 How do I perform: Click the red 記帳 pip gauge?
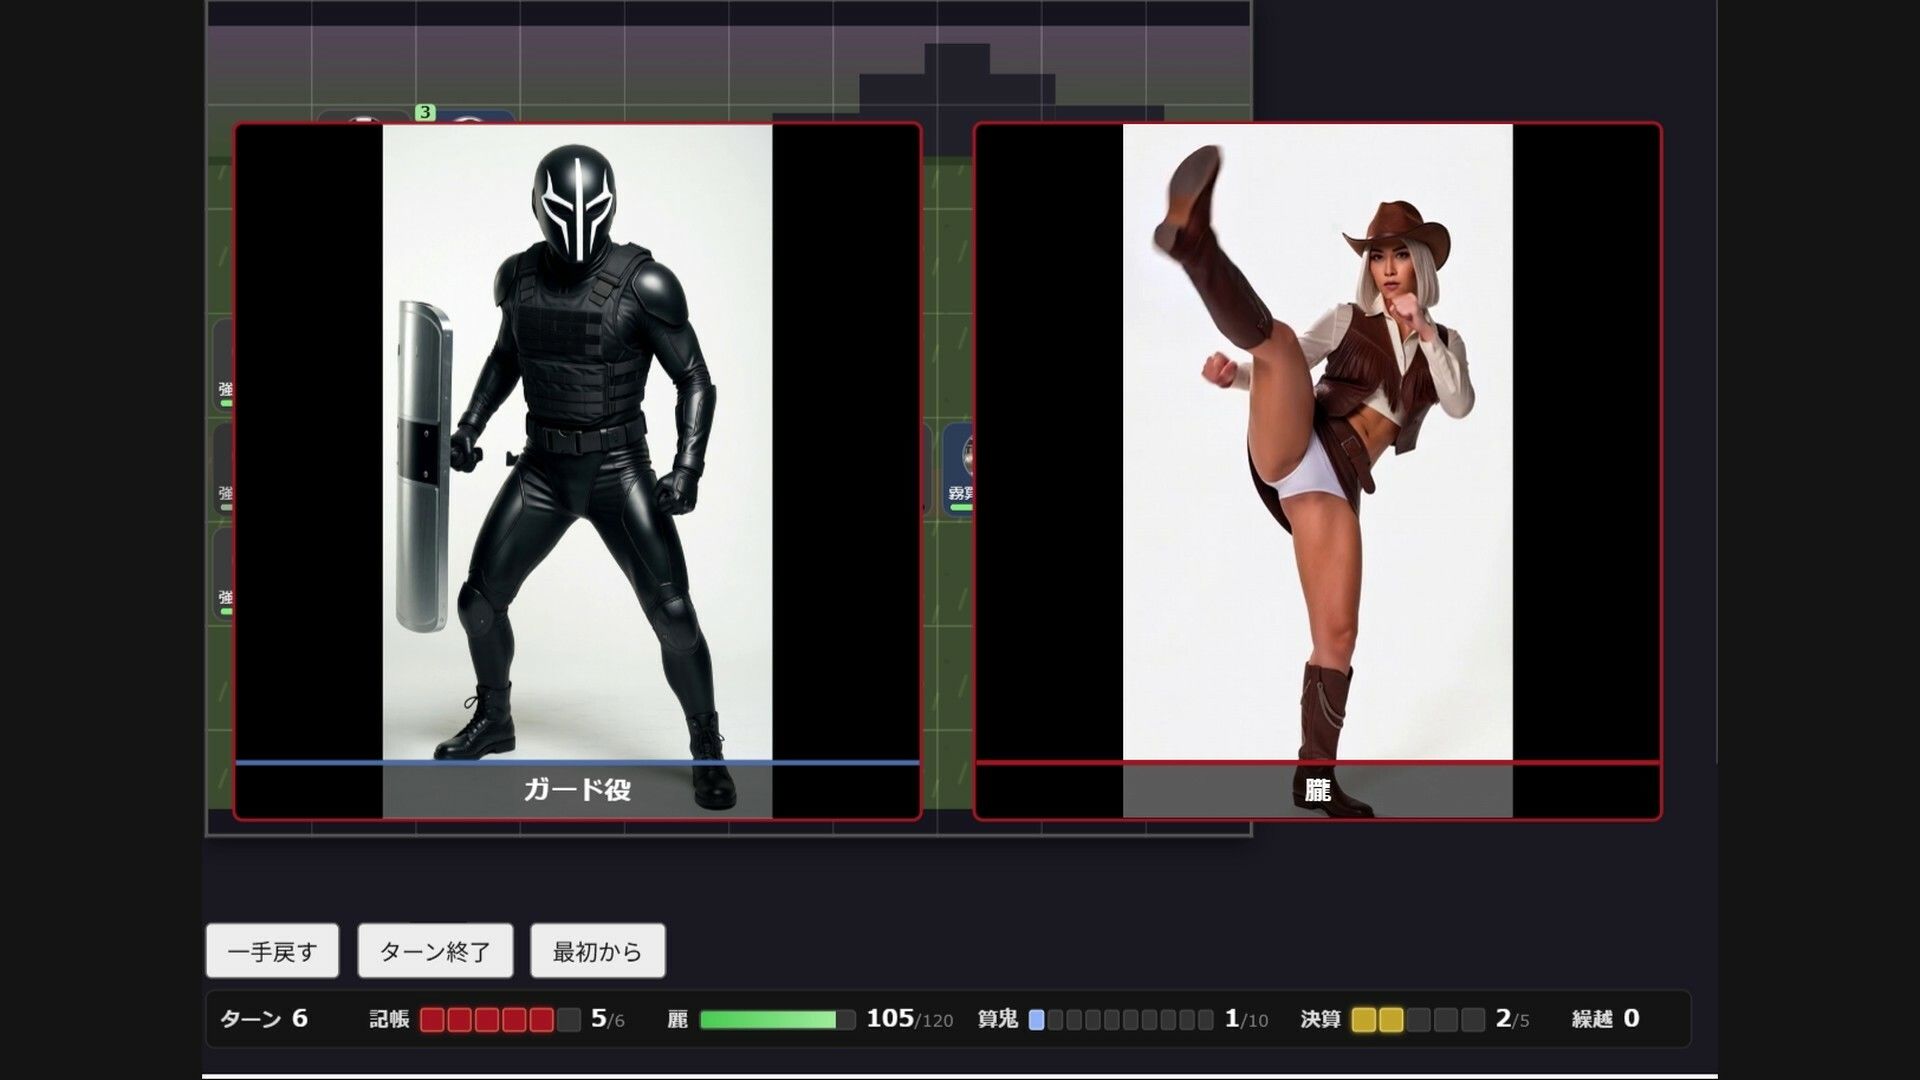click(x=500, y=1019)
